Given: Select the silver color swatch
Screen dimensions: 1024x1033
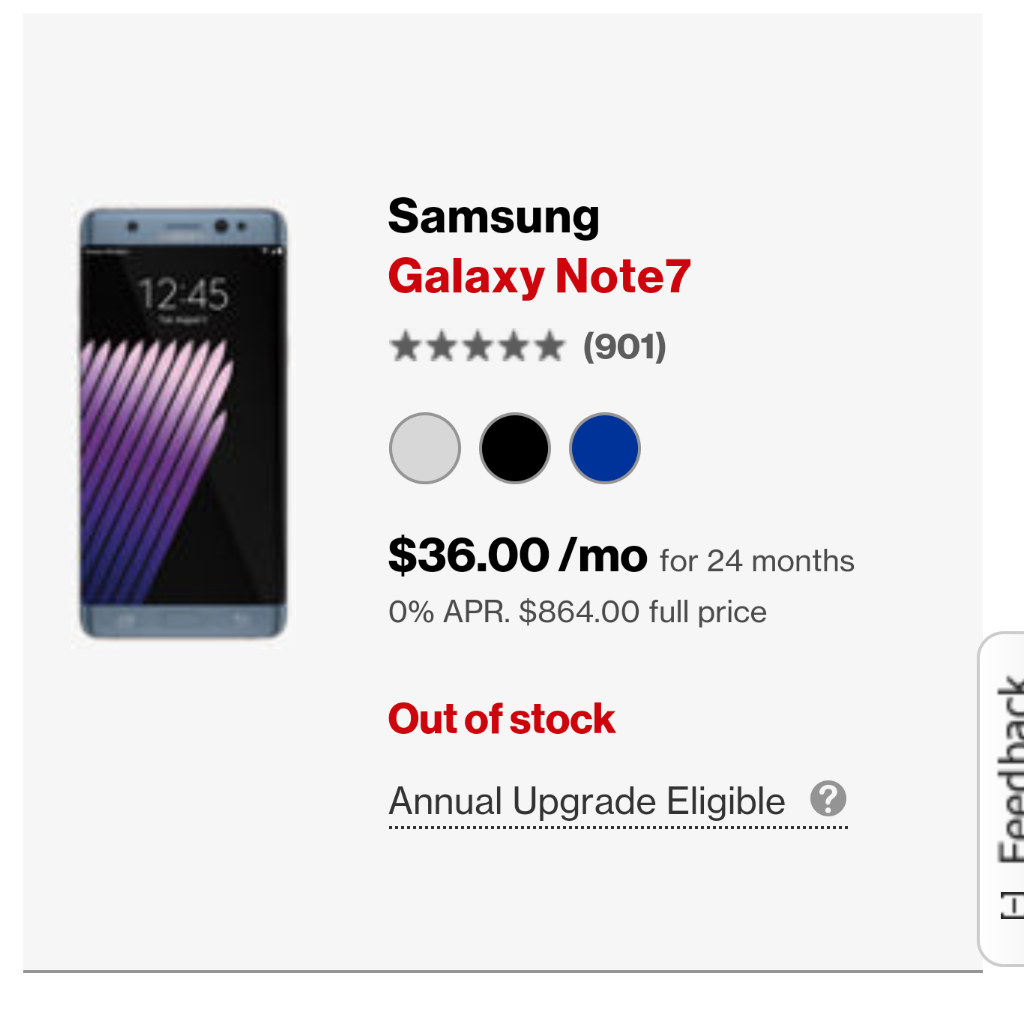Looking at the screenshot, I should 425,448.
